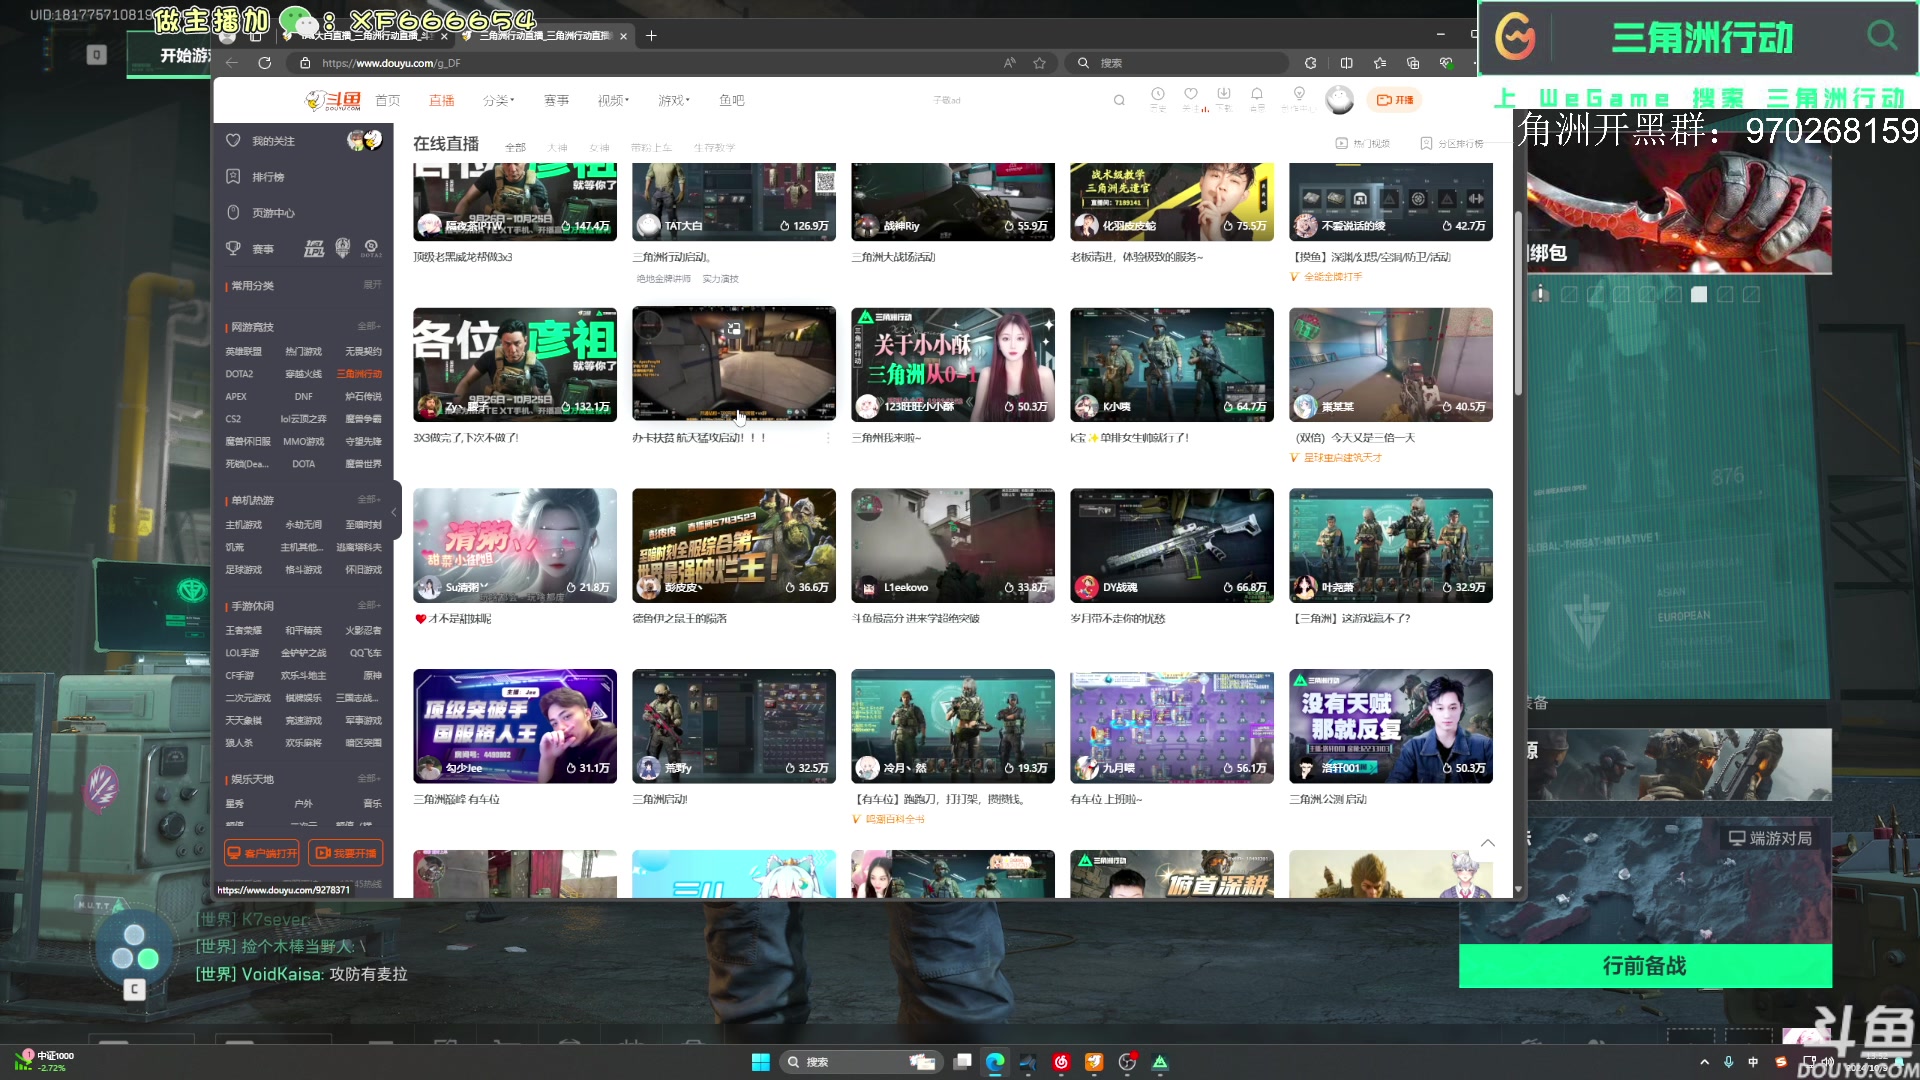Toggle the read aloud icon in address bar
Screen dimensions: 1920x1080
(1009, 63)
